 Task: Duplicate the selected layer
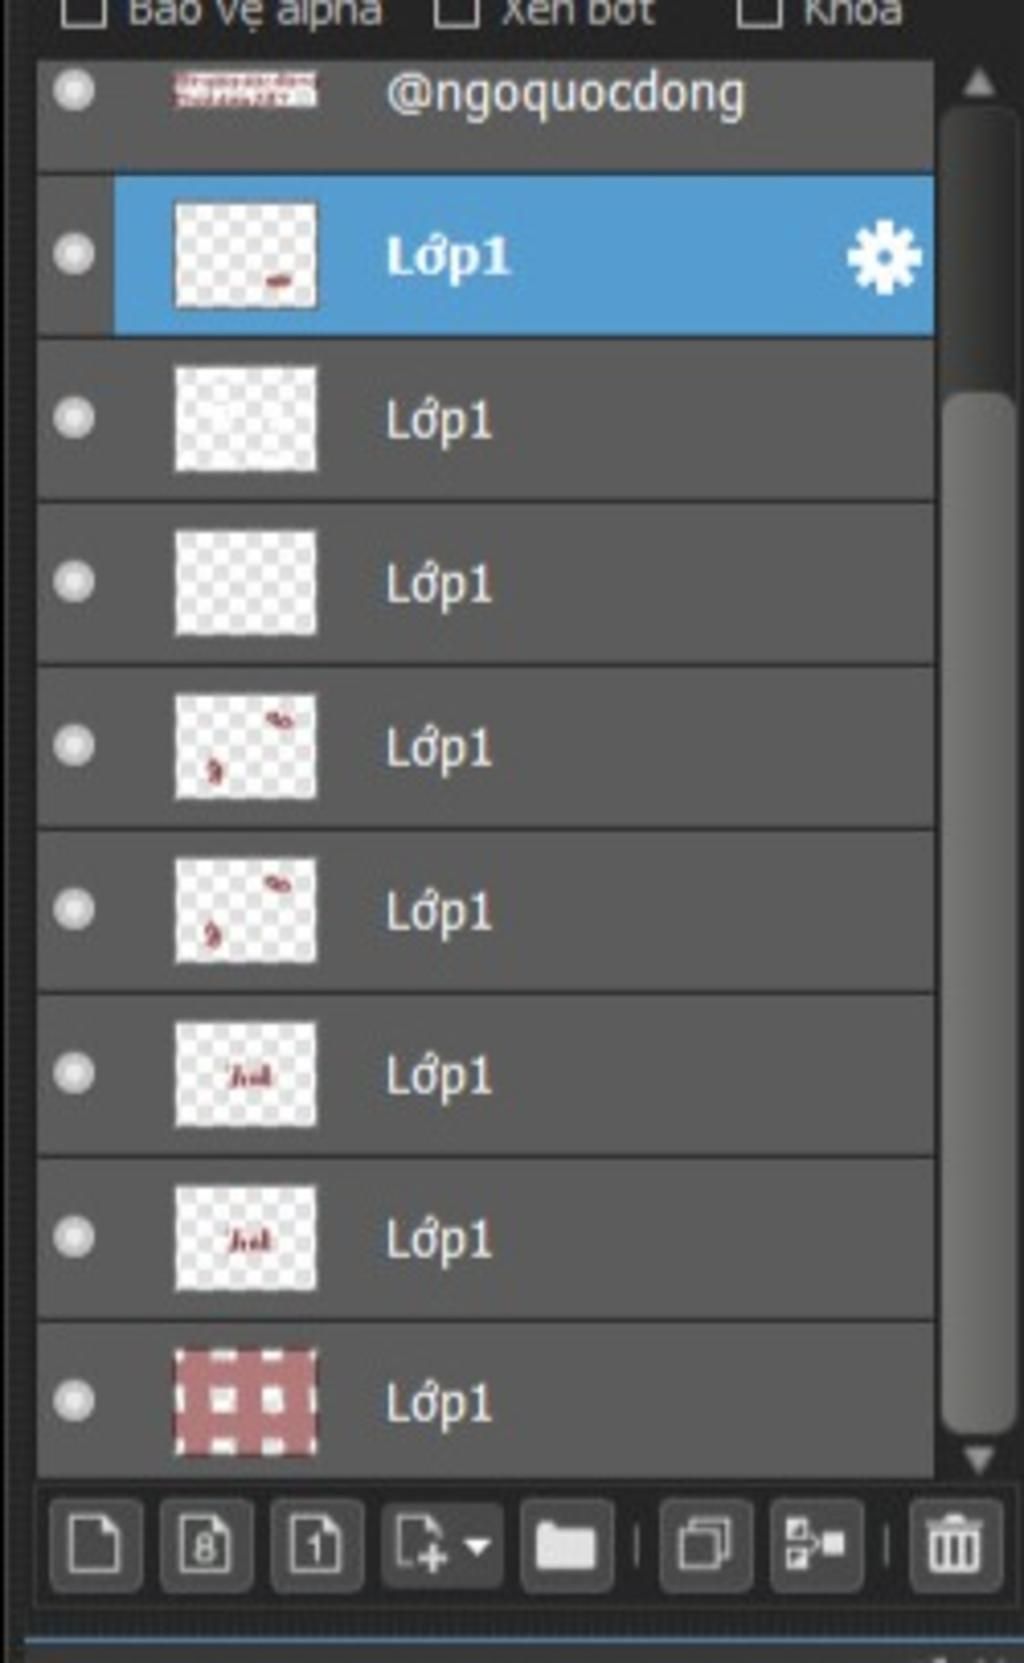tap(705, 1545)
